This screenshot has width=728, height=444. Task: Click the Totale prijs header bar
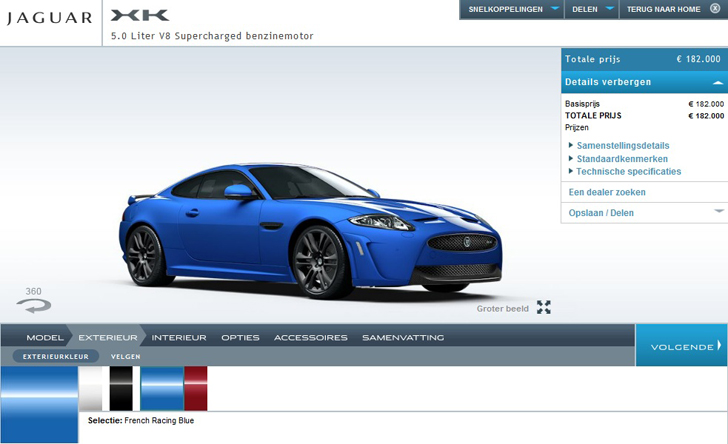point(643,59)
